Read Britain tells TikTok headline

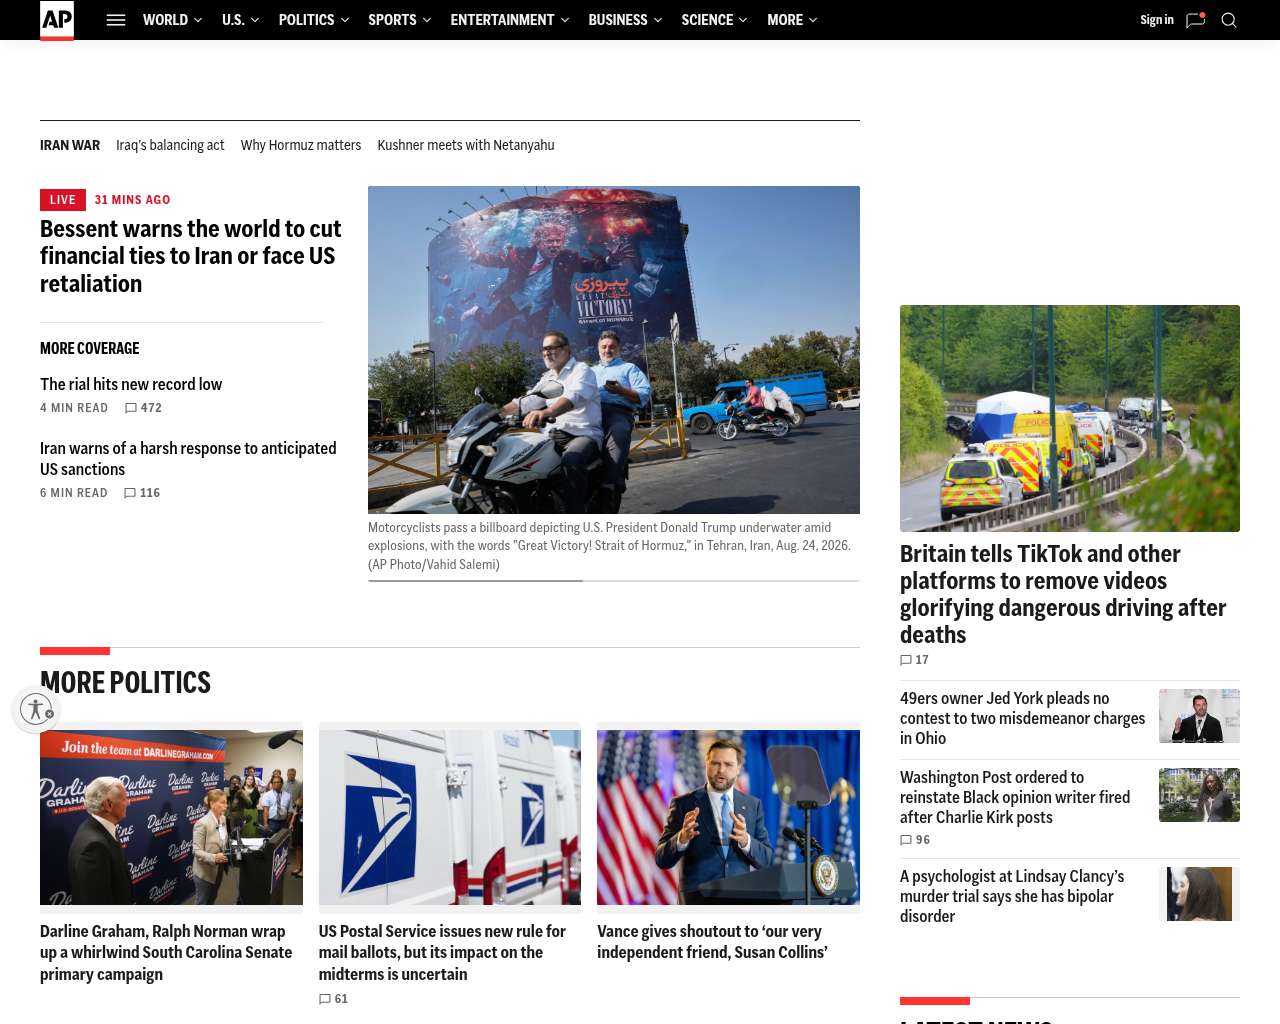[x=1063, y=594]
